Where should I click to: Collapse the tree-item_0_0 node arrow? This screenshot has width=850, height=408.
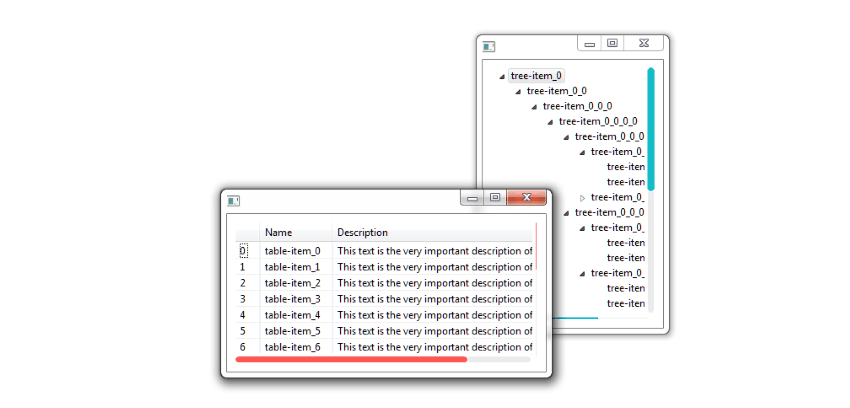point(518,92)
